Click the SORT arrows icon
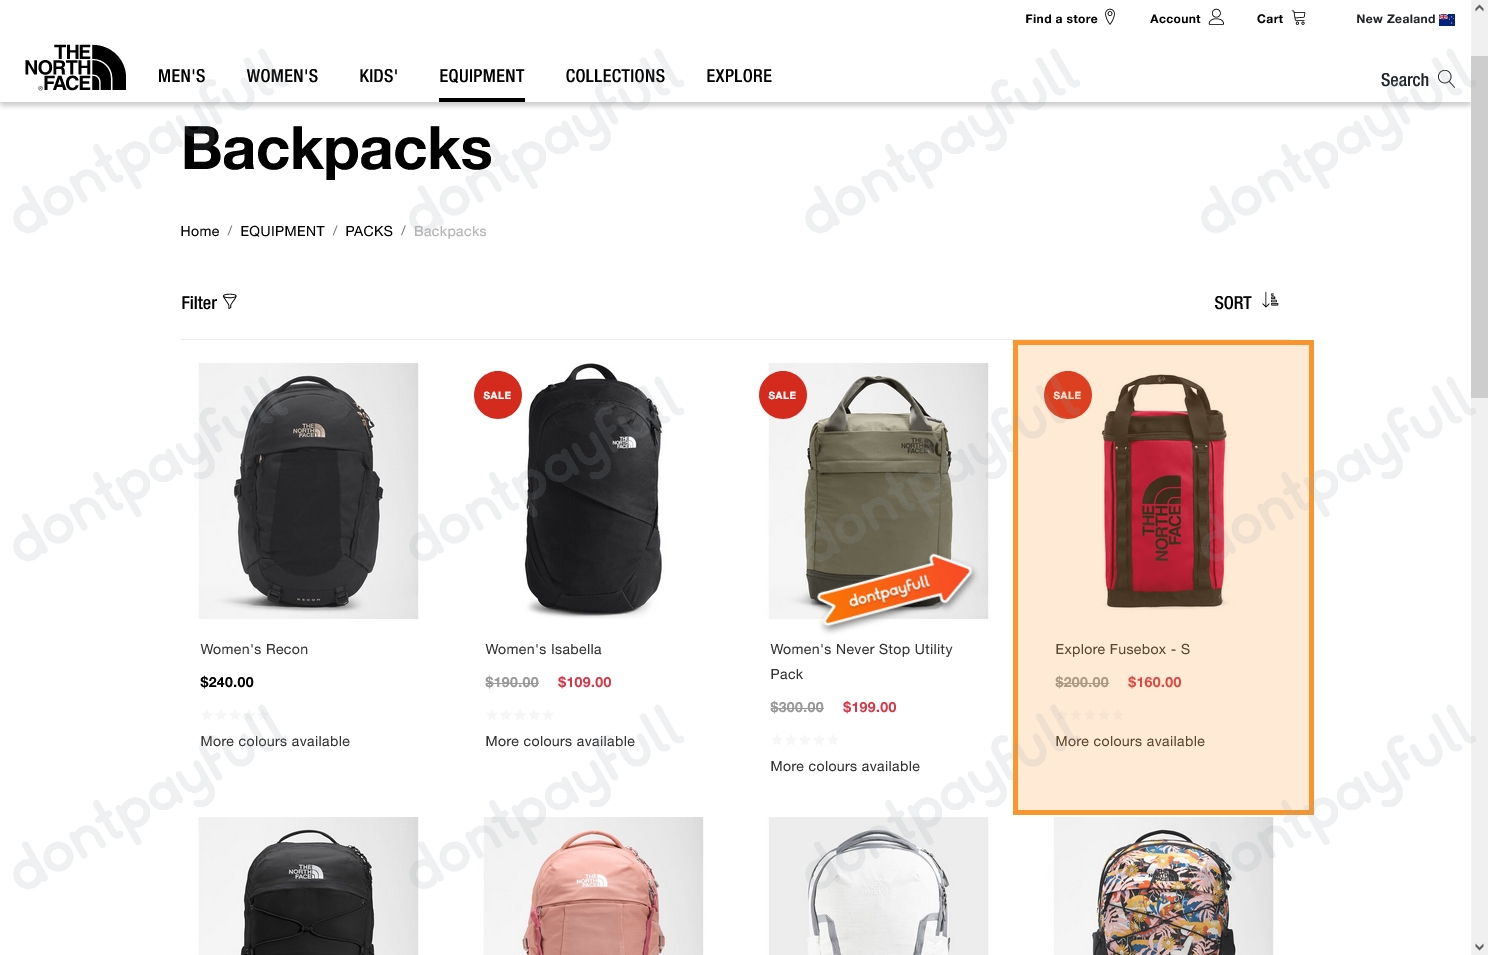 click(x=1271, y=300)
